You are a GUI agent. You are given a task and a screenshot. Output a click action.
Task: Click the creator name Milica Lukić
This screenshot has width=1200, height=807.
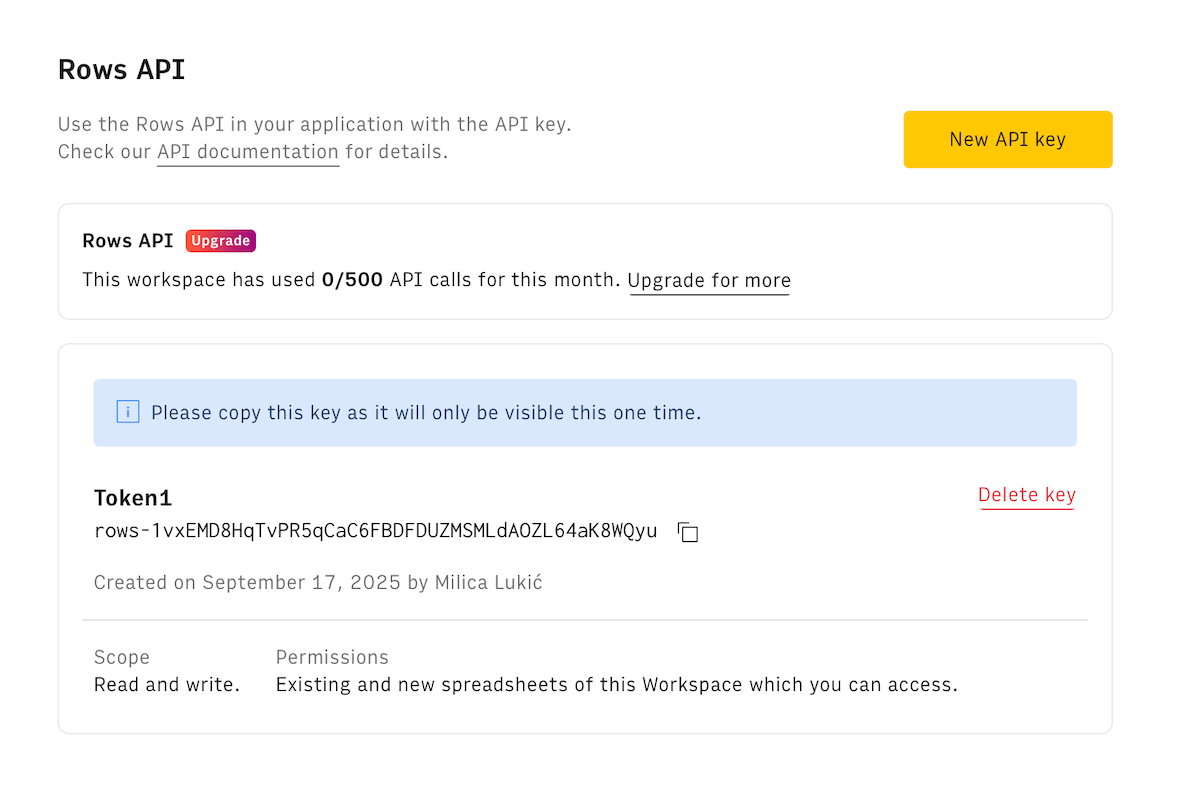[x=488, y=583]
